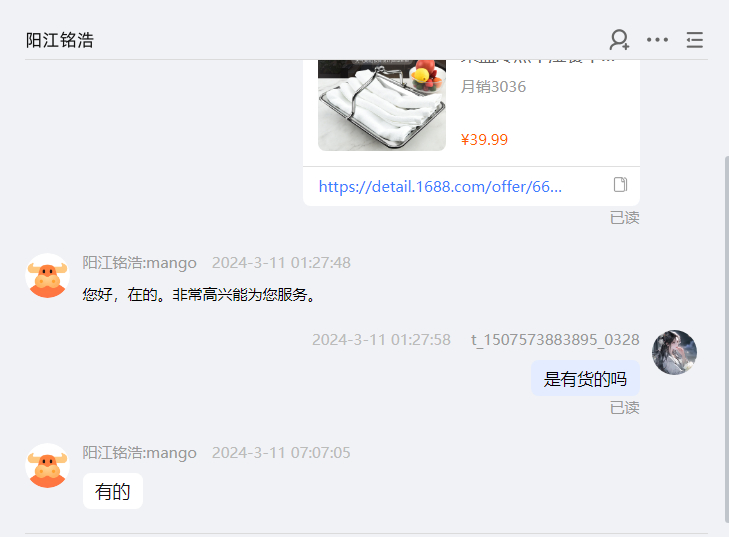The width and height of the screenshot is (729, 537).
Task: Click the 是有货的吗 message bubble
Action: click(x=585, y=378)
